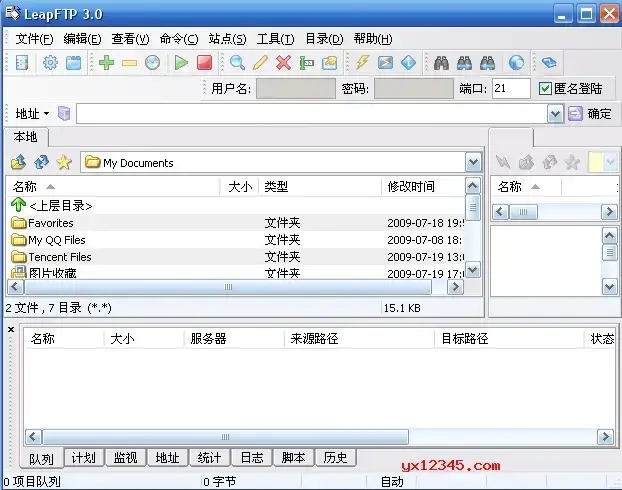Click the second binoculars search icon

click(x=464, y=63)
